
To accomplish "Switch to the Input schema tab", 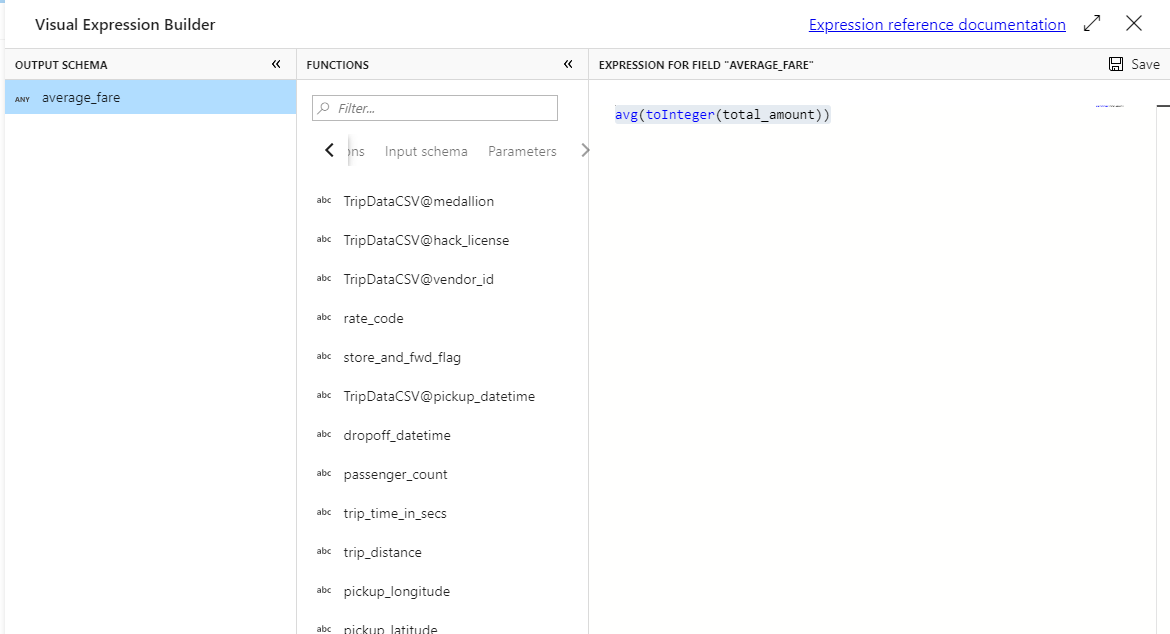I will coord(426,150).
